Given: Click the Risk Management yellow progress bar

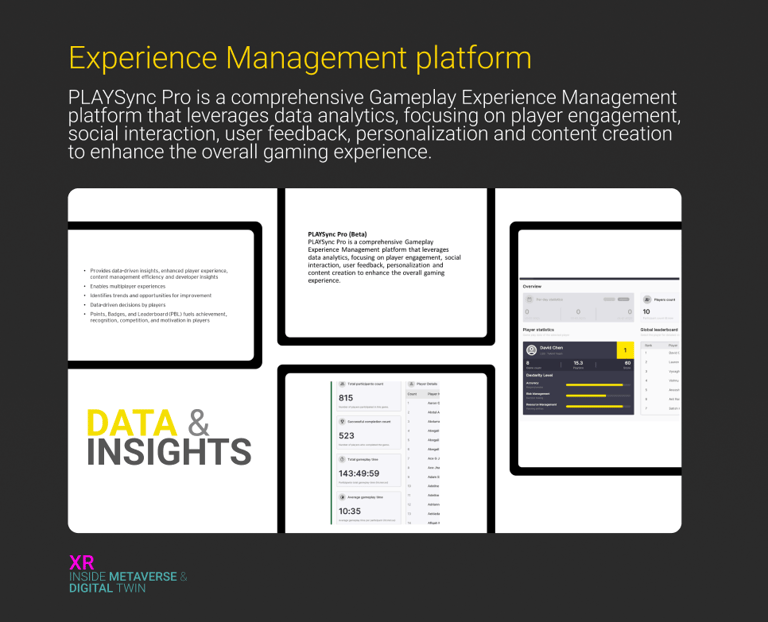Looking at the screenshot, I should [x=586, y=396].
